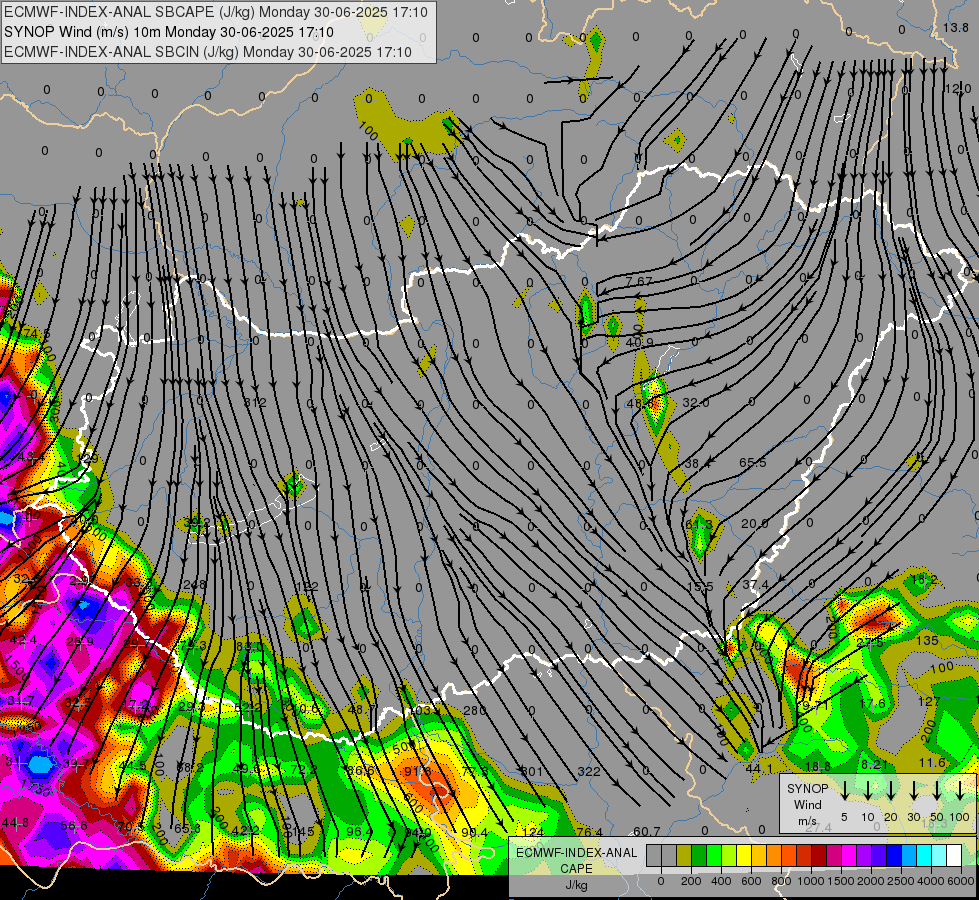Image resolution: width=979 pixels, height=900 pixels.
Task: Click the SYNOP Wind 10m title line
Action: pos(169,32)
